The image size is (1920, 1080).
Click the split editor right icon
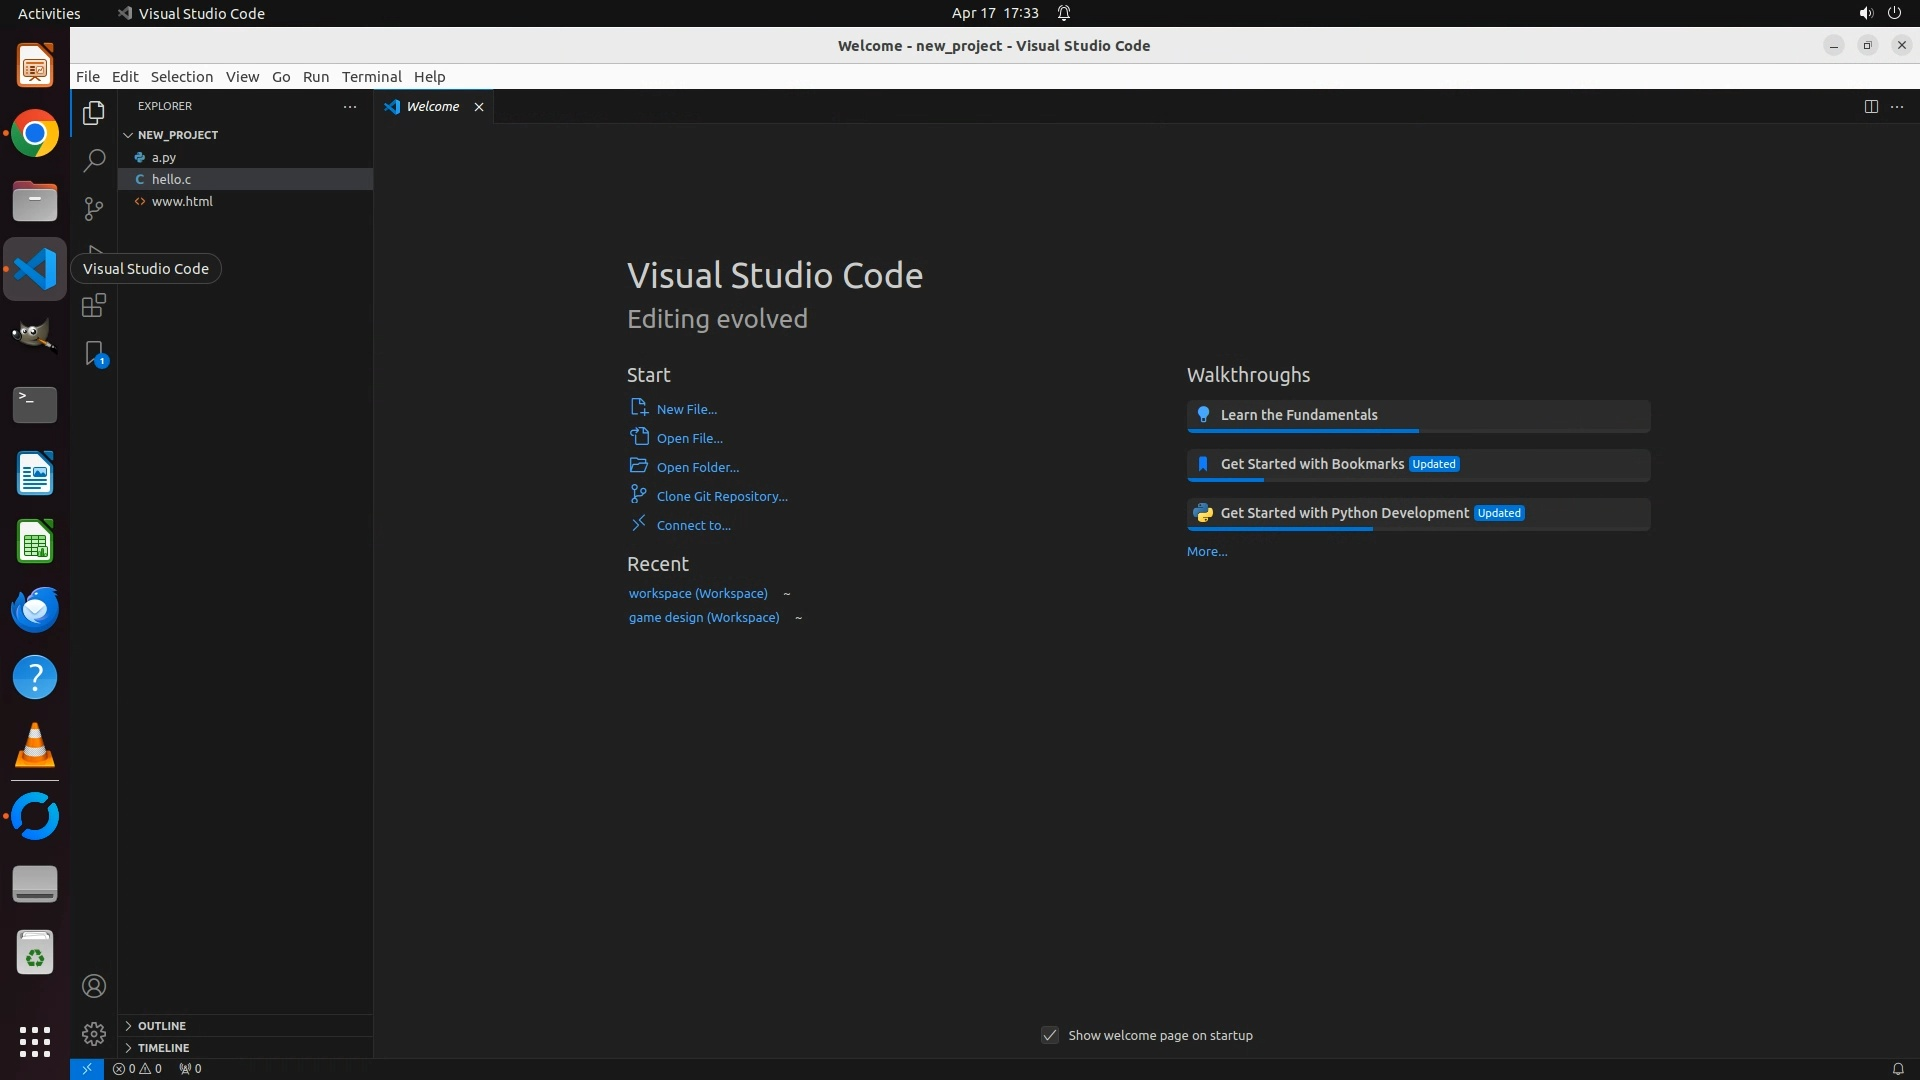pyautogui.click(x=1871, y=106)
